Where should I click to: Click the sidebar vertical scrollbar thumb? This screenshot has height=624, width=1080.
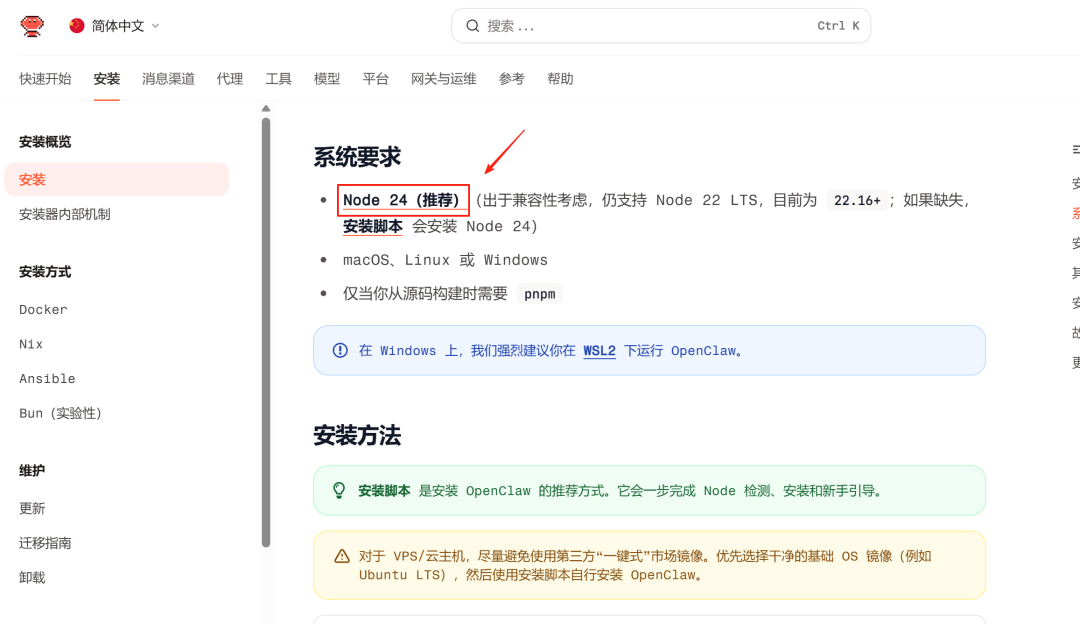pos(266,330)
